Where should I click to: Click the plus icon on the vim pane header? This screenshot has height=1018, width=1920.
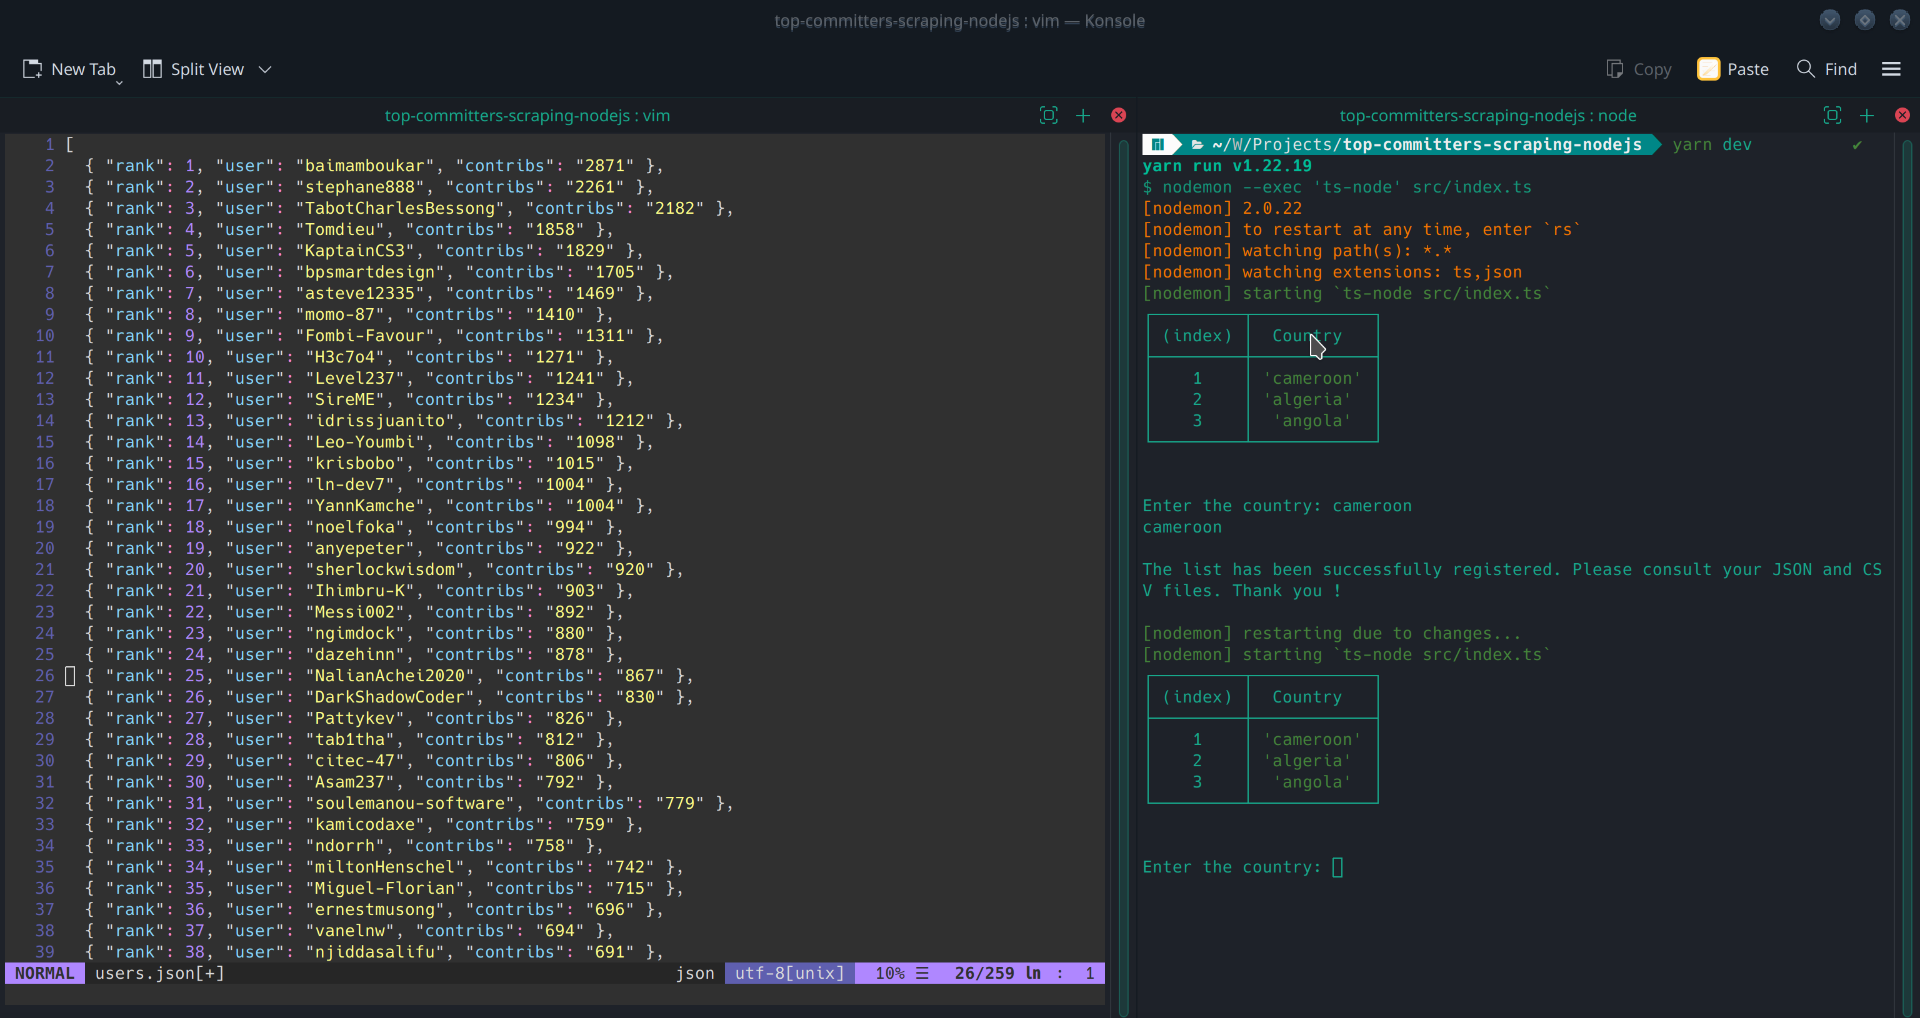pyautogui.click(x=1082, y=115)
